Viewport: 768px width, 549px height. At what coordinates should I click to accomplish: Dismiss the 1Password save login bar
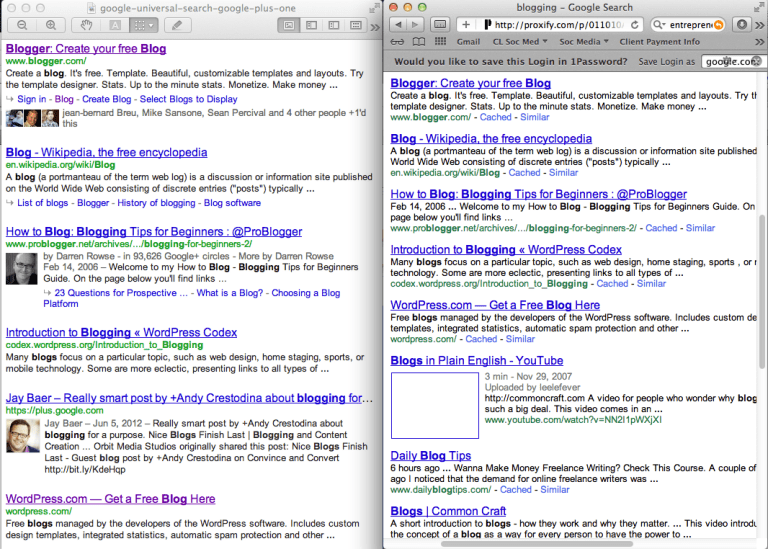pyautogui.click(x=757, y=61)
